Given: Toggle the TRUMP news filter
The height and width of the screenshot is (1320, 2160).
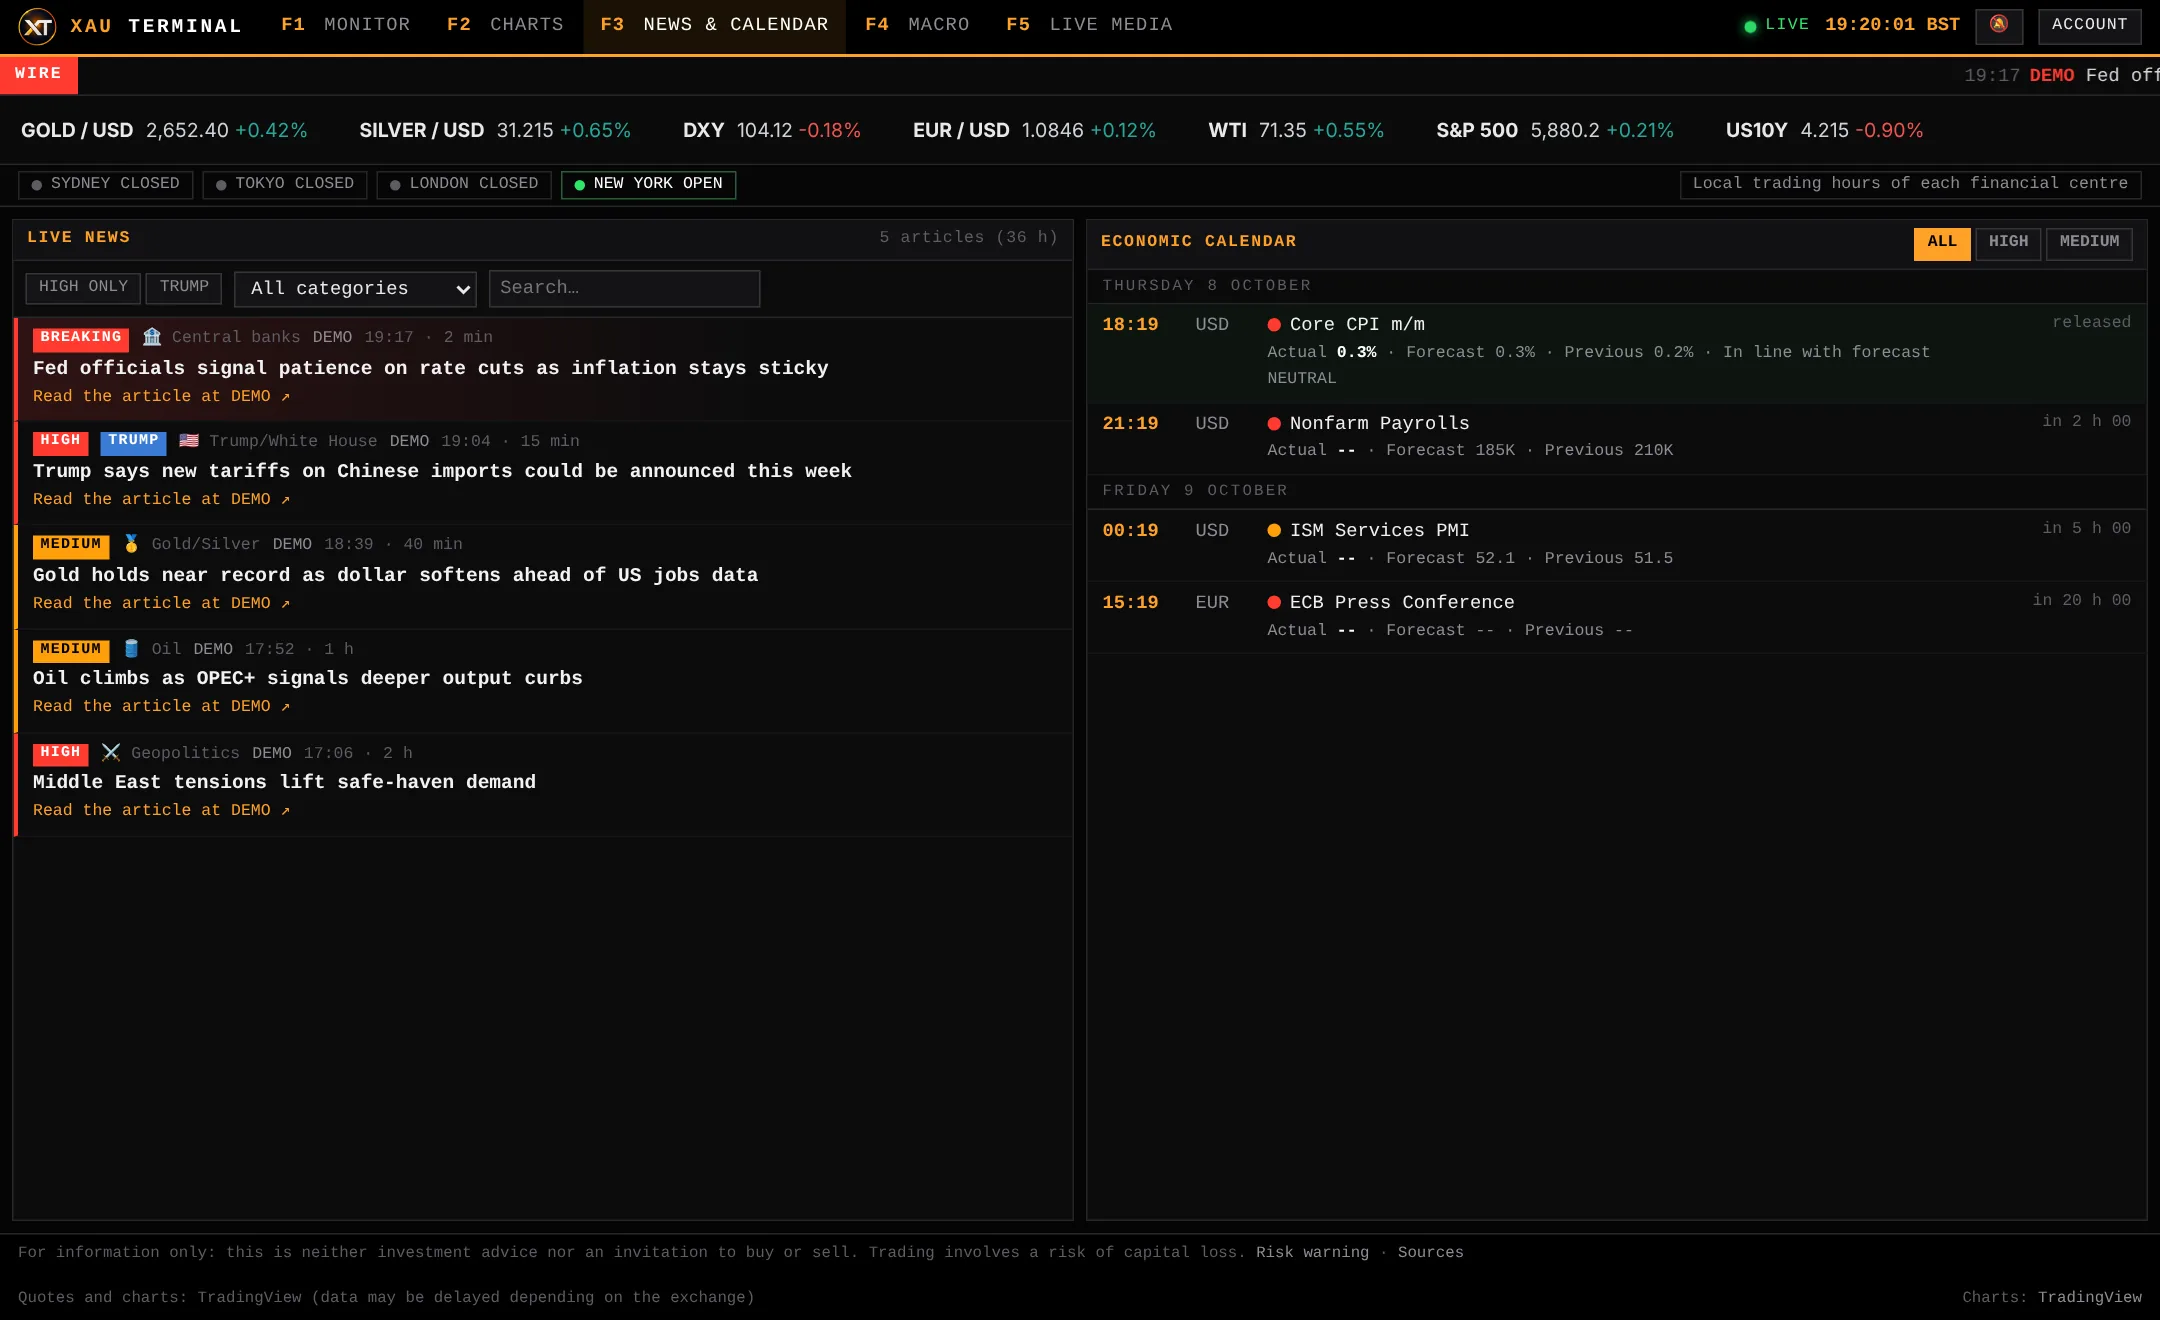Looking at the screenshot, I should [184, 288].
